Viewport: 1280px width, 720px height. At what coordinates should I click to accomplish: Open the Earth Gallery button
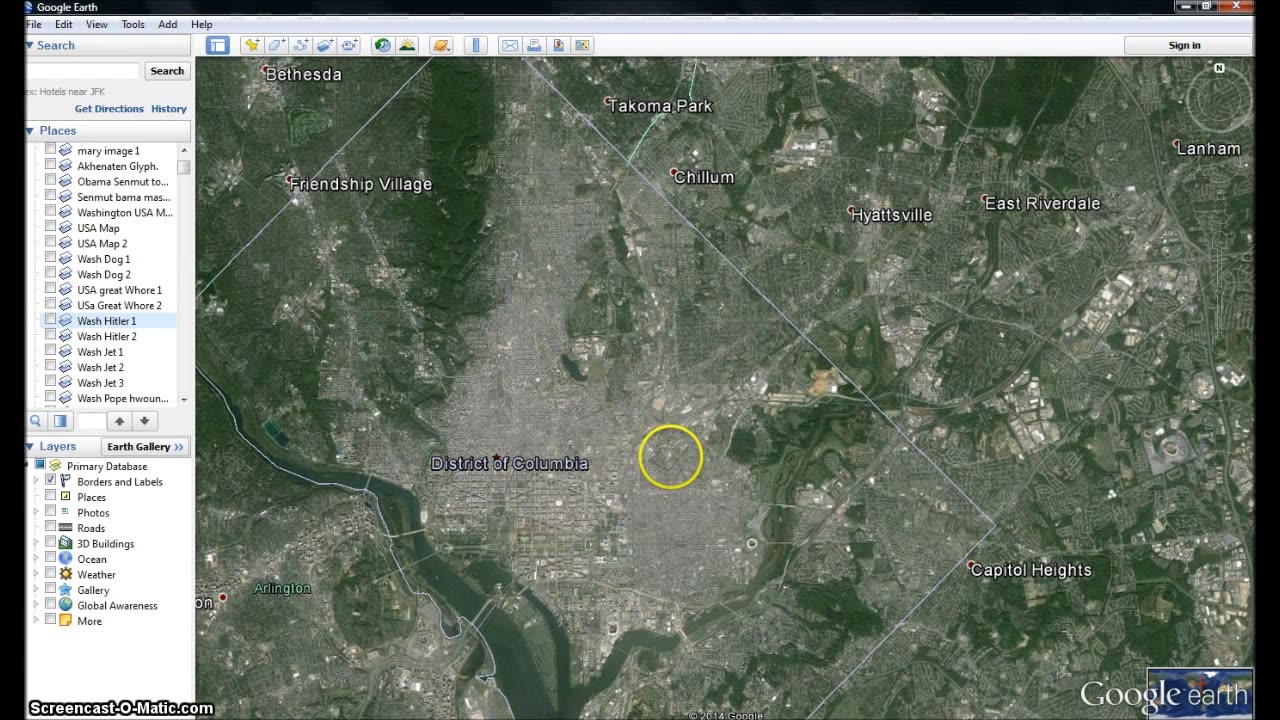[146, 446]
